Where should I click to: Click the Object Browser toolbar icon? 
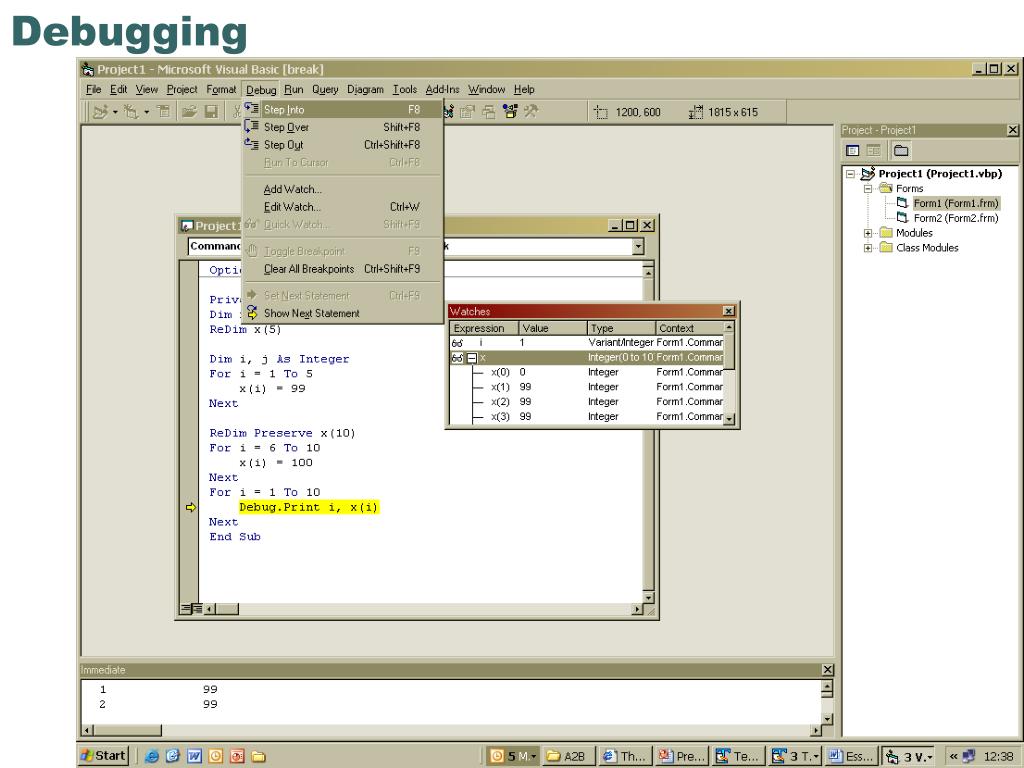[510, 112]
